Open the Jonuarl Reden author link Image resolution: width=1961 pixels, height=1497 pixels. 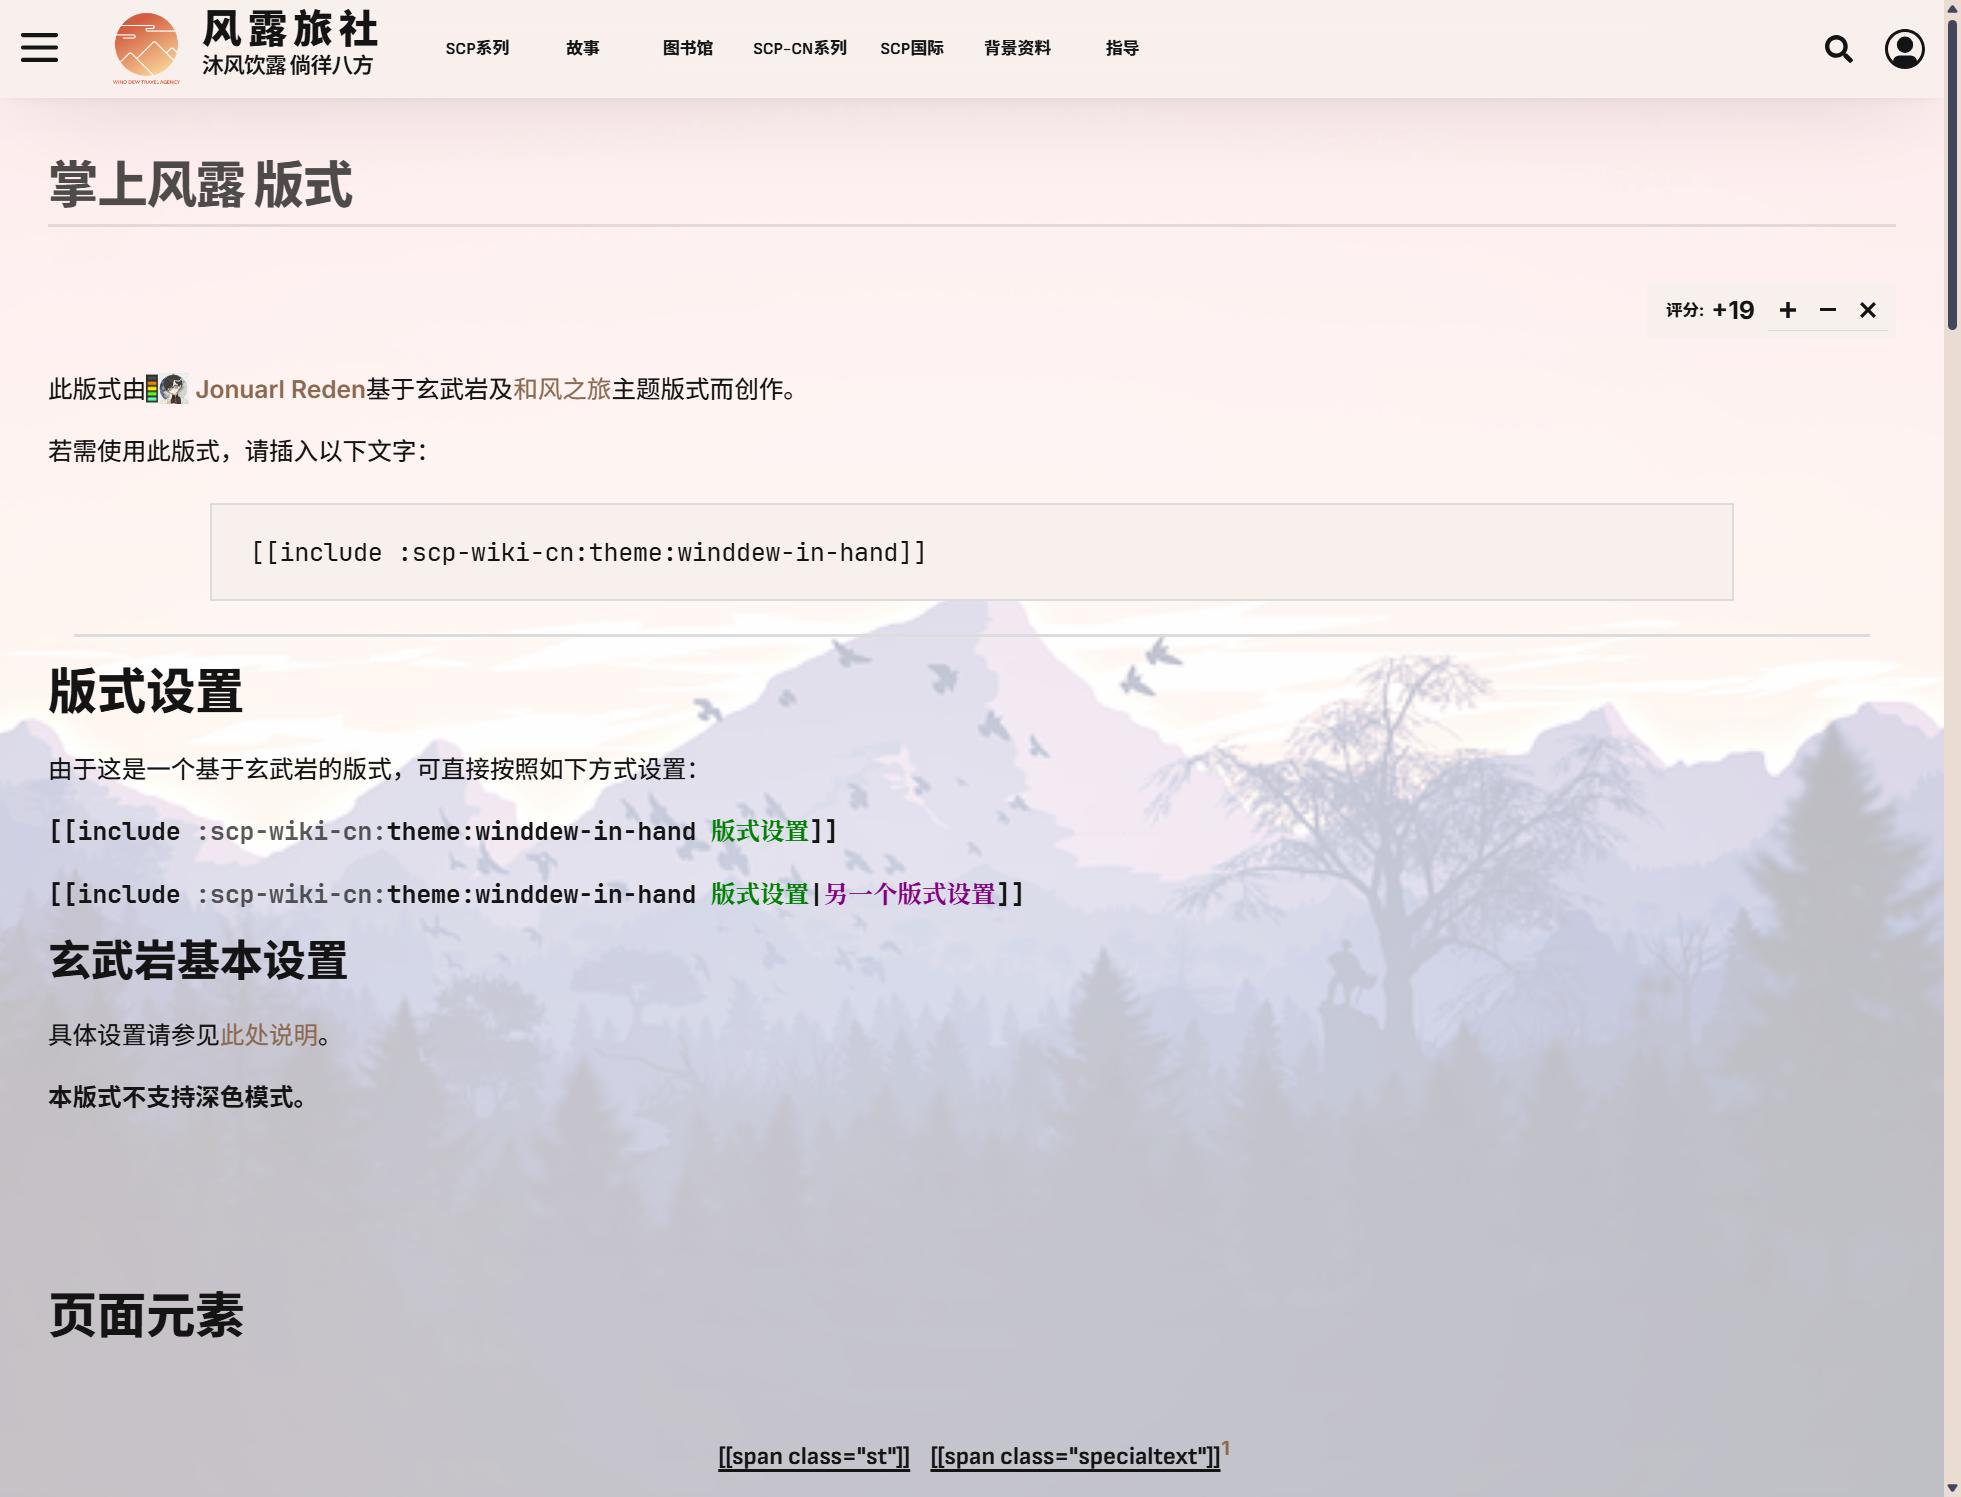tap(280, 390)
